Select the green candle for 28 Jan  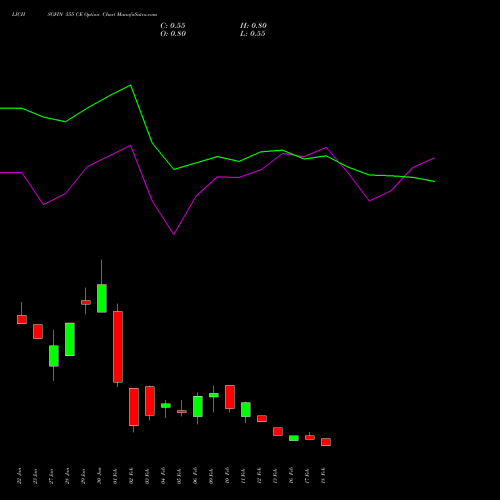point(70,339)
